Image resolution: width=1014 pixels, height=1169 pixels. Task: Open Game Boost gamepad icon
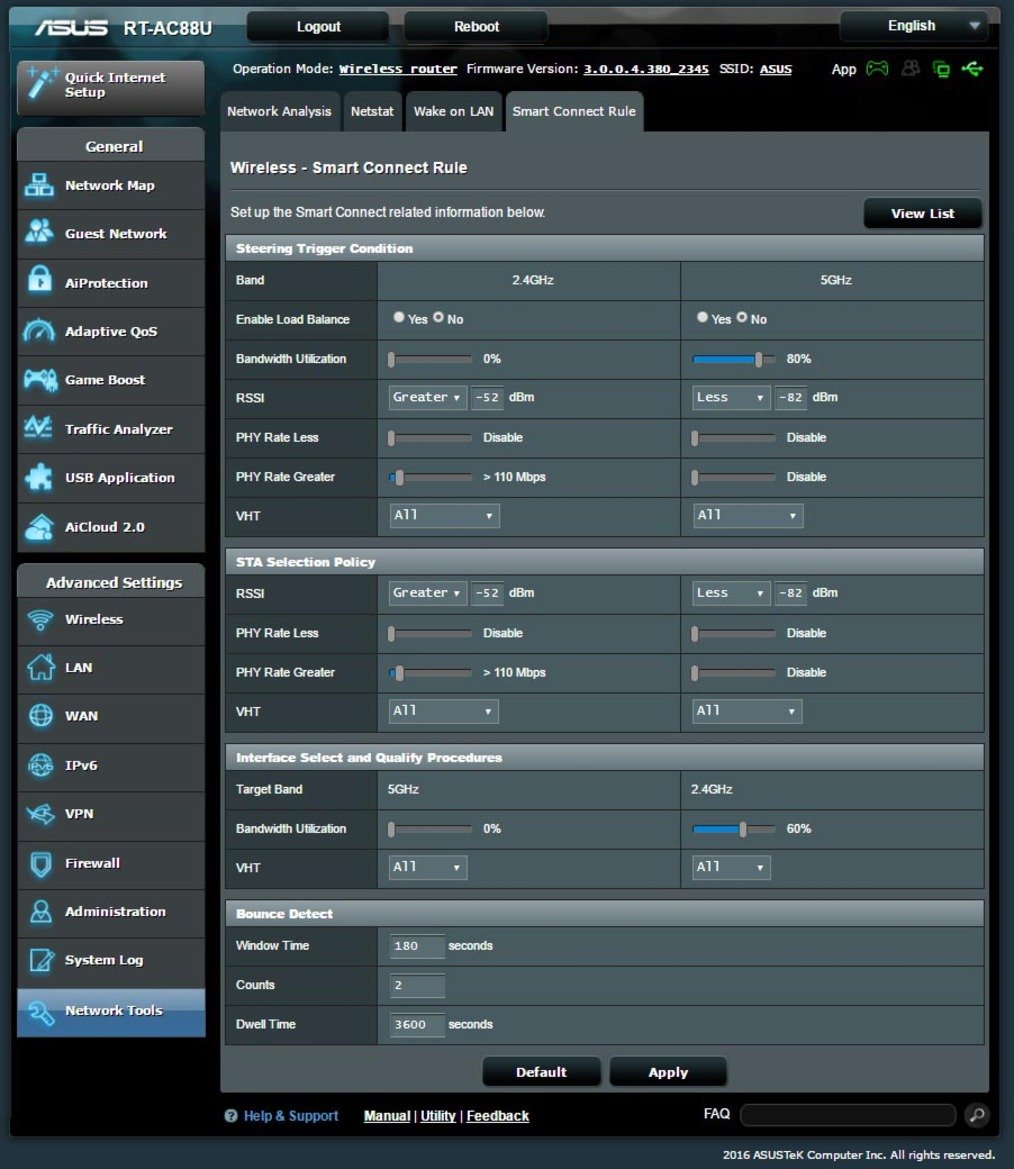(40, 379)
